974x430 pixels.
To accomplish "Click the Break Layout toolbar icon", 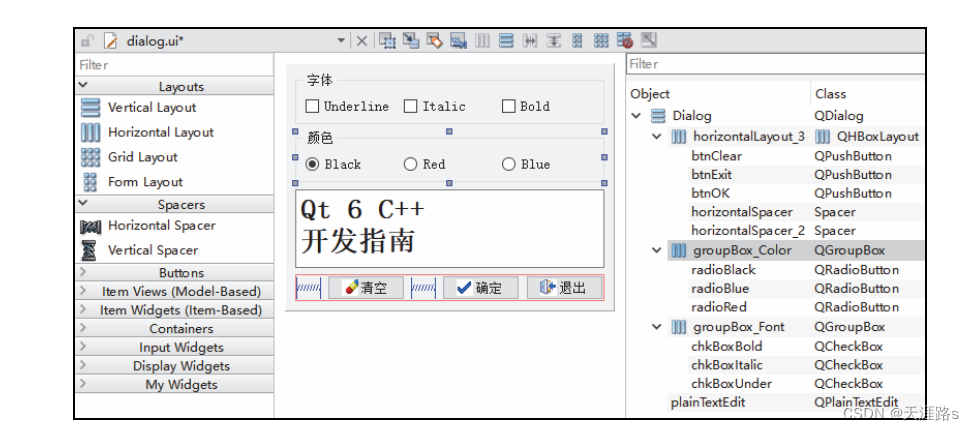I will click(625, 41).
